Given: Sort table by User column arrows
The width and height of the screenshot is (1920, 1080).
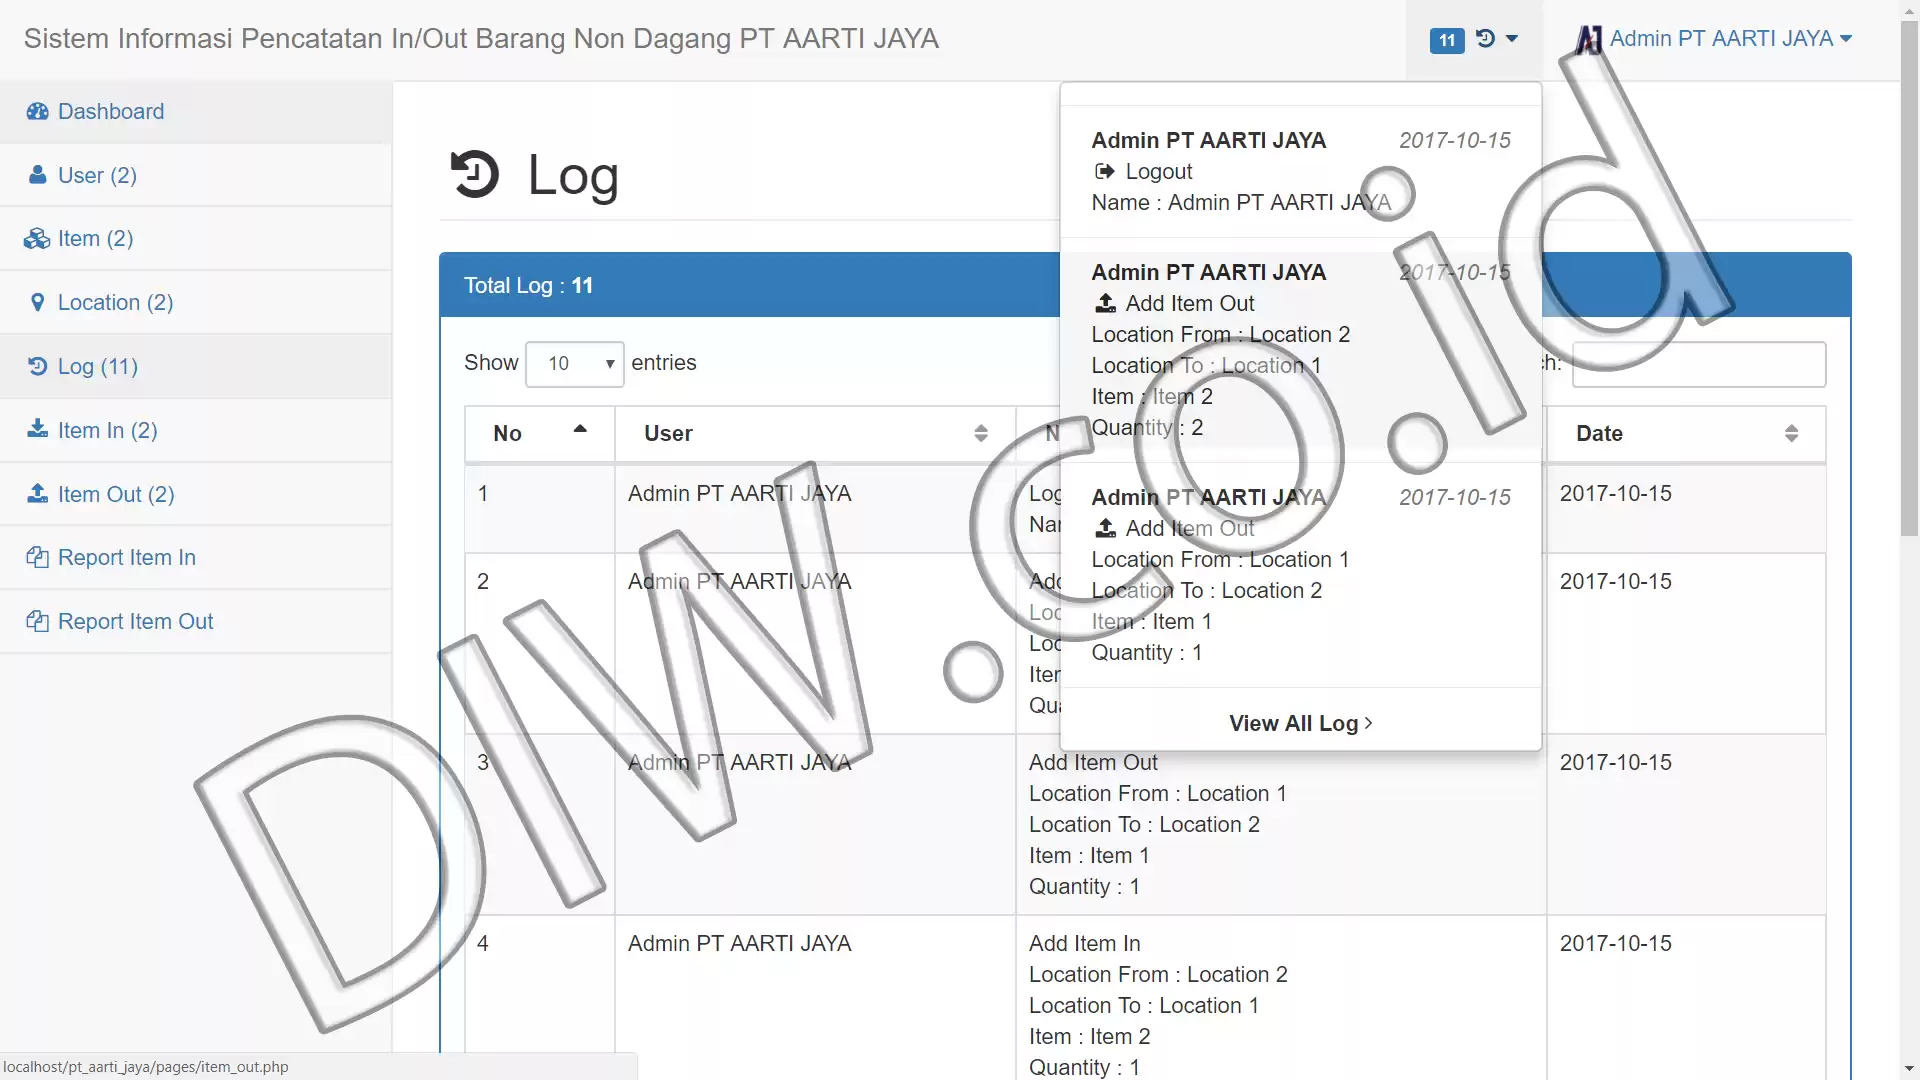Looking at the screenshot, I should (981, 433).
